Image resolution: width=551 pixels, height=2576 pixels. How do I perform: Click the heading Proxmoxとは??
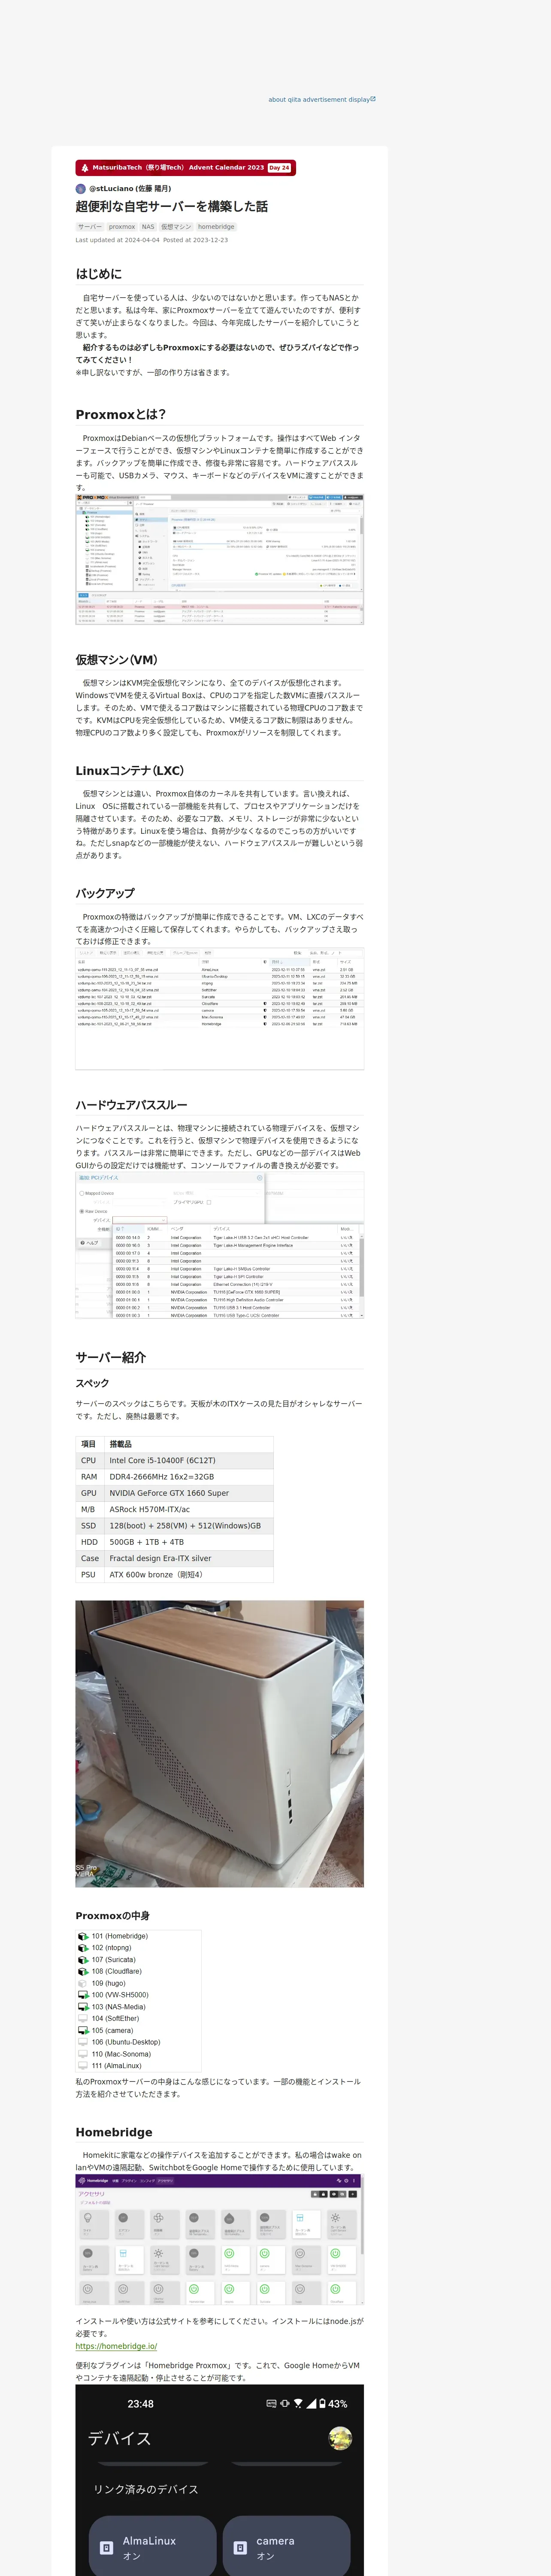click(121, 415)
